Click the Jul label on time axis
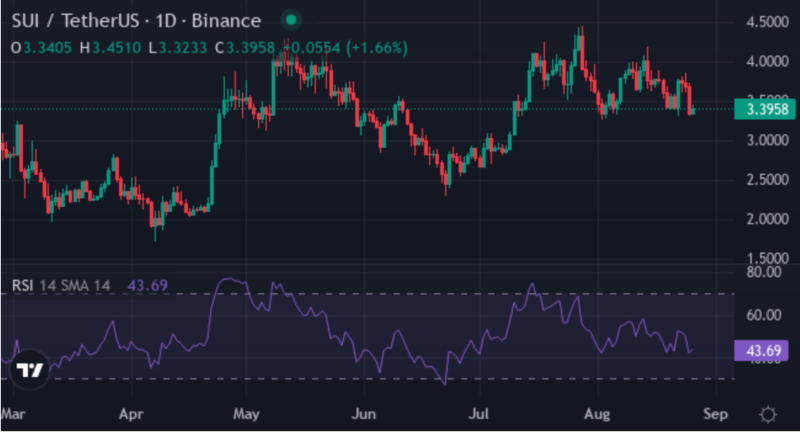Viewport: 800px width, 432px height. pos(479,414)
